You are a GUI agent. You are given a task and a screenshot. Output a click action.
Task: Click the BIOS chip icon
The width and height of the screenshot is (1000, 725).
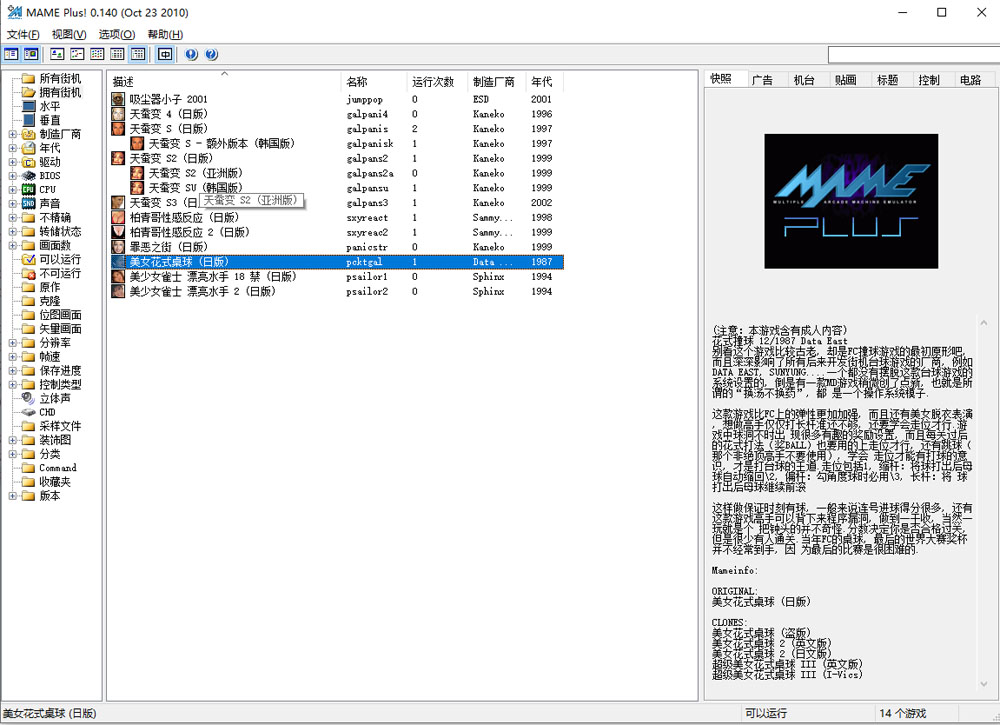tap(29, 176)
